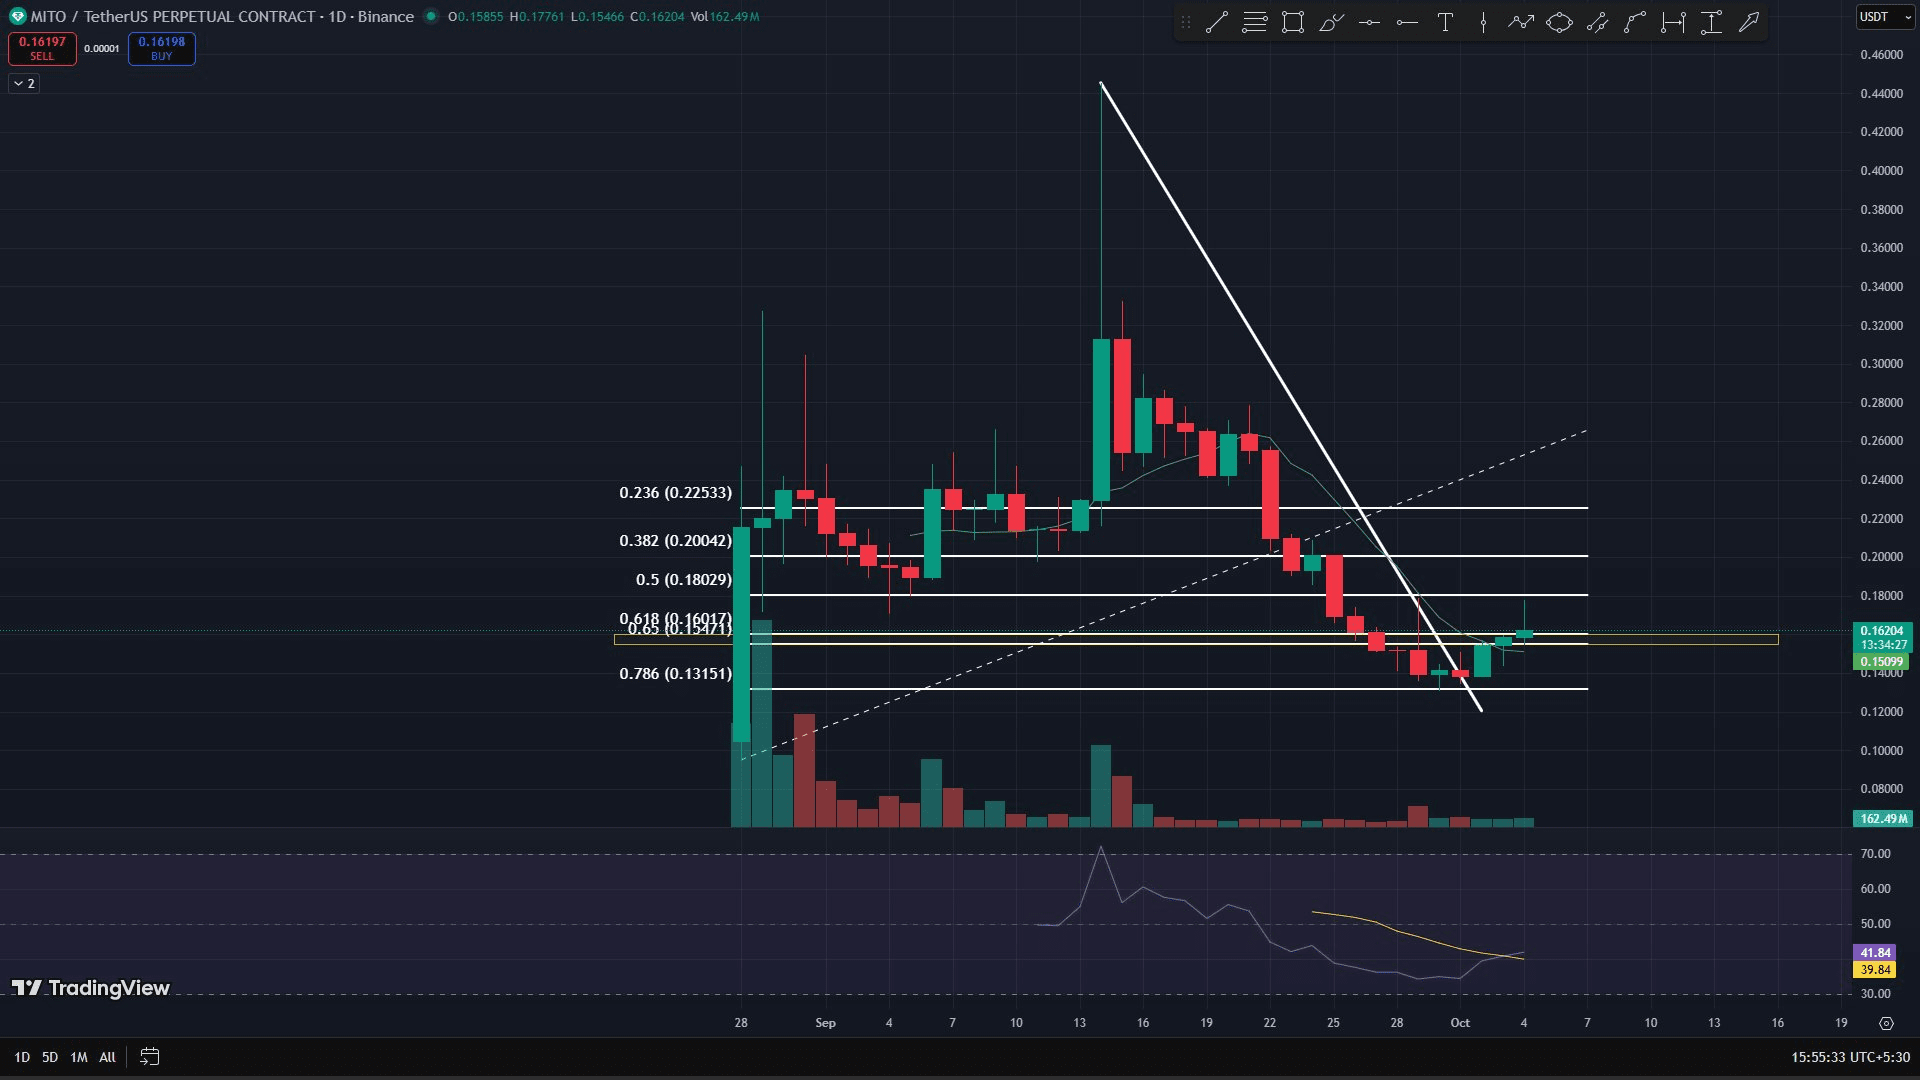This screenshot has width=1920, height=1080.
Task: Click the 0.16197 SELL button
Action: pyautogui.click(x=42, y=48)
